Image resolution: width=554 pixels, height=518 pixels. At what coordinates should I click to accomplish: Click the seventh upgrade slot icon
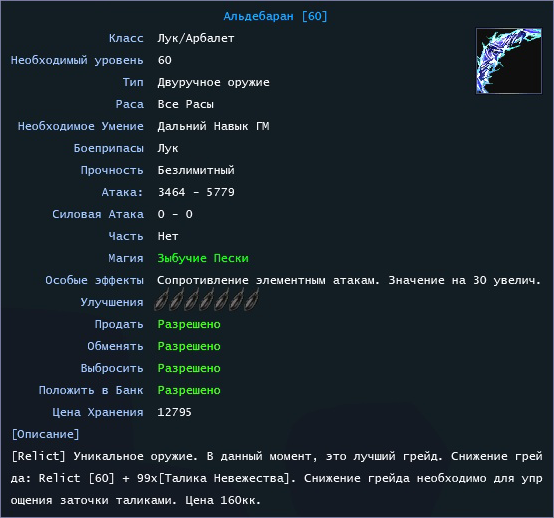point(251,299)
